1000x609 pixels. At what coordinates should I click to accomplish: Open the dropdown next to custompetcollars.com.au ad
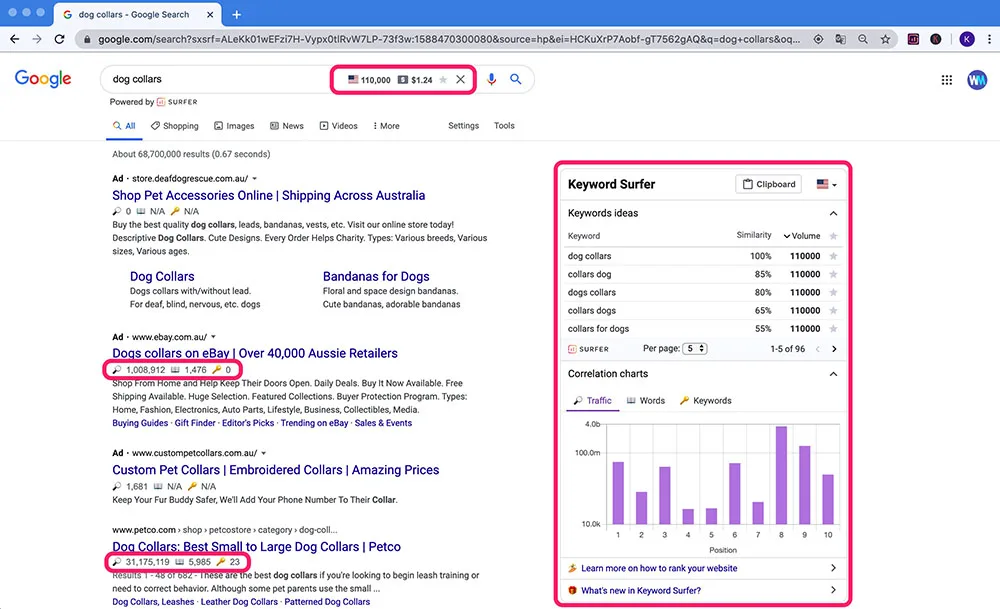pos(263,453)
